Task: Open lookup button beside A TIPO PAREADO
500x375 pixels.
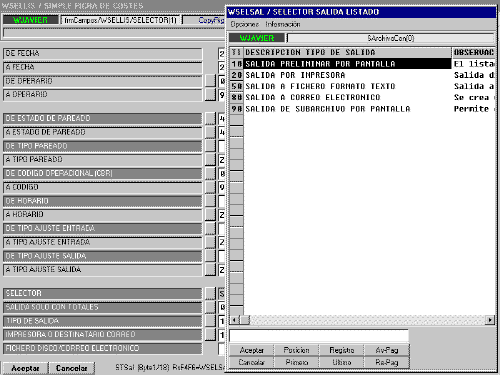Action: click(210, 160)
